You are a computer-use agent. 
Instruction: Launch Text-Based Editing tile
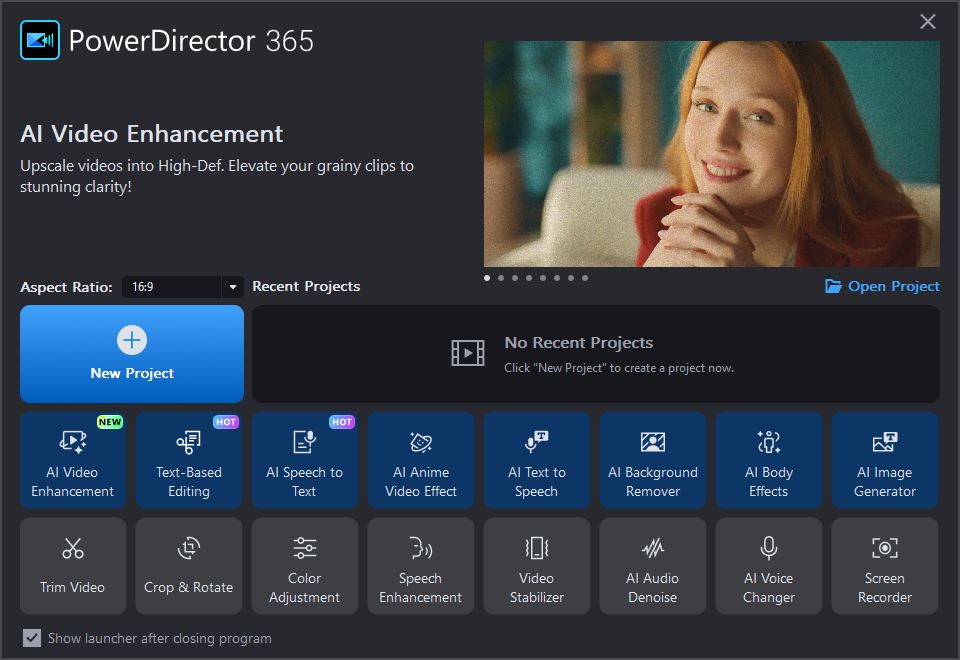189,460
